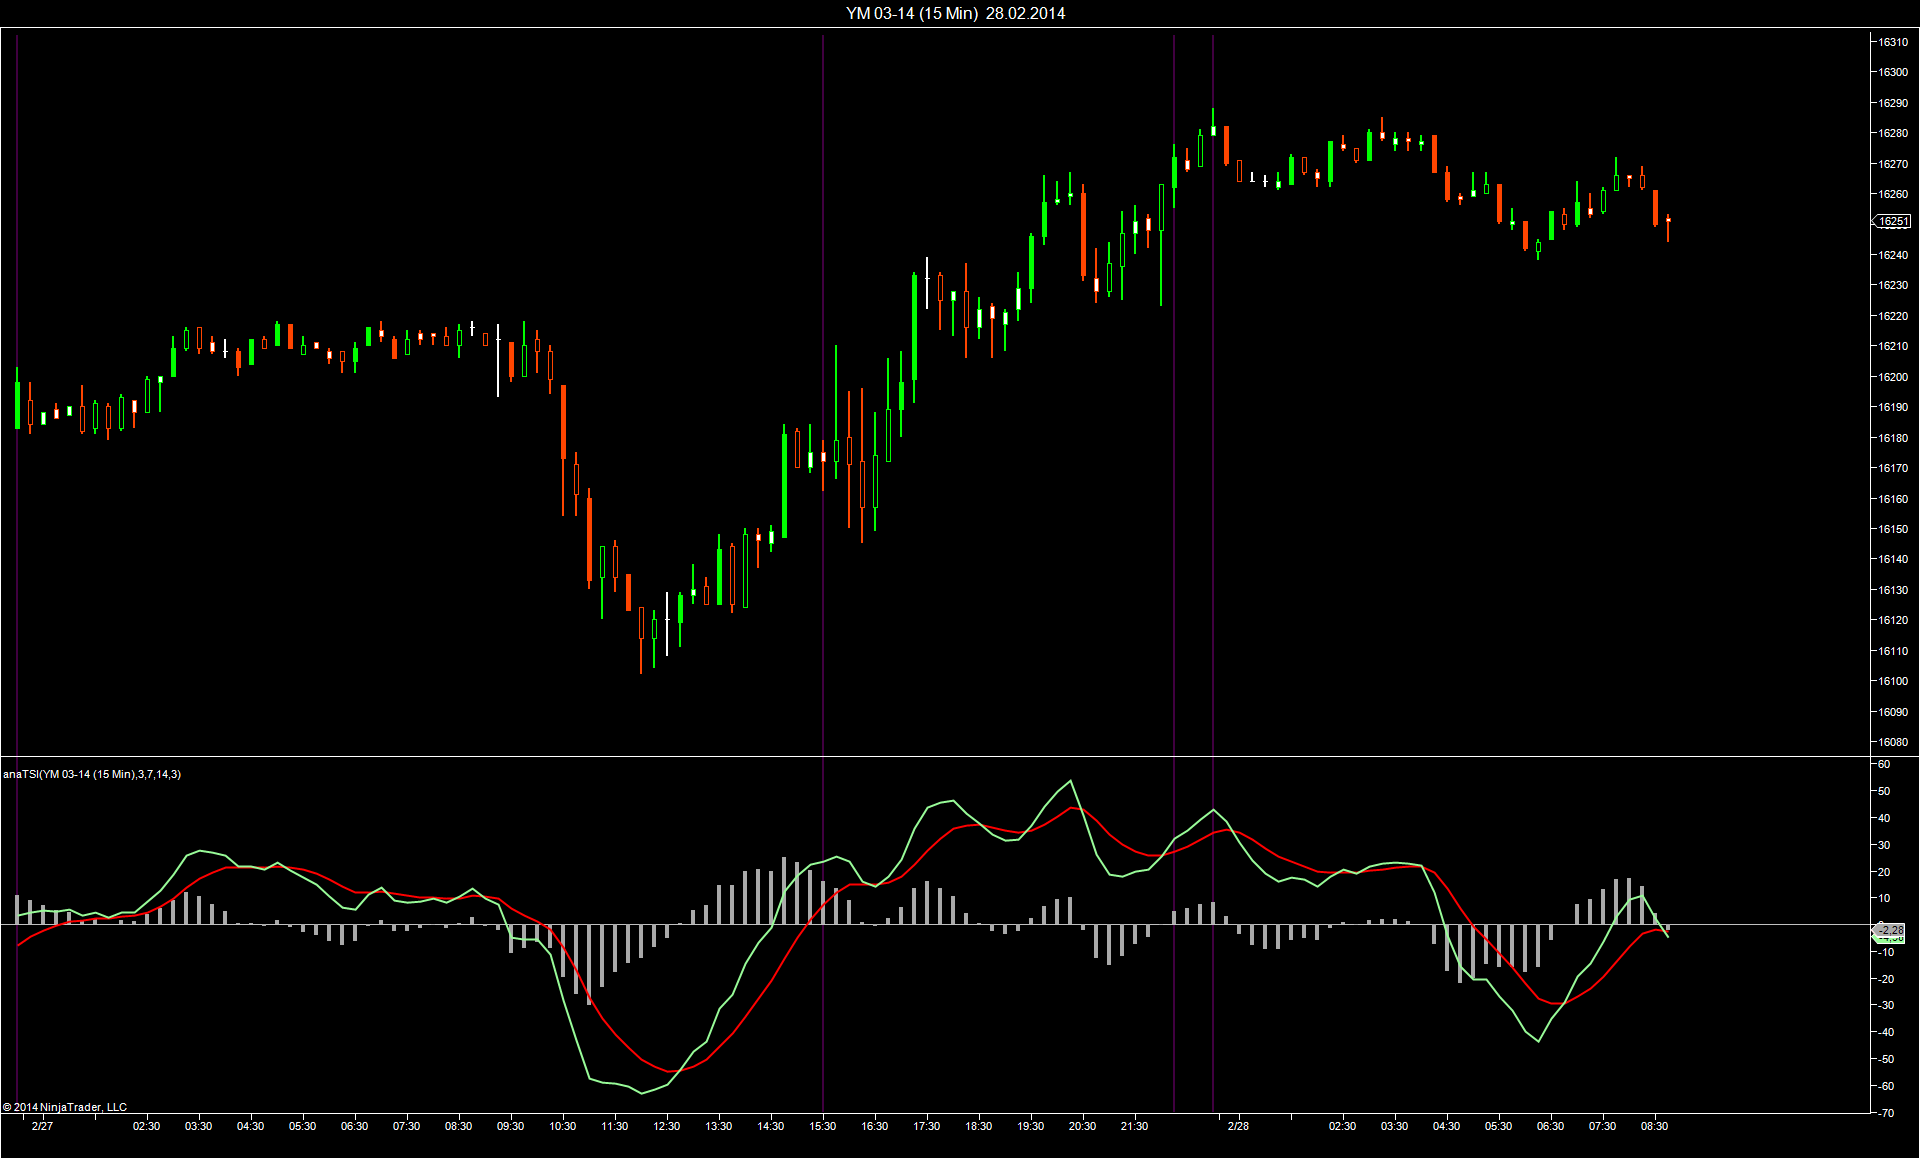Click the indicator value marker -2.28

pyautogui.click(x=1890, y=930)
